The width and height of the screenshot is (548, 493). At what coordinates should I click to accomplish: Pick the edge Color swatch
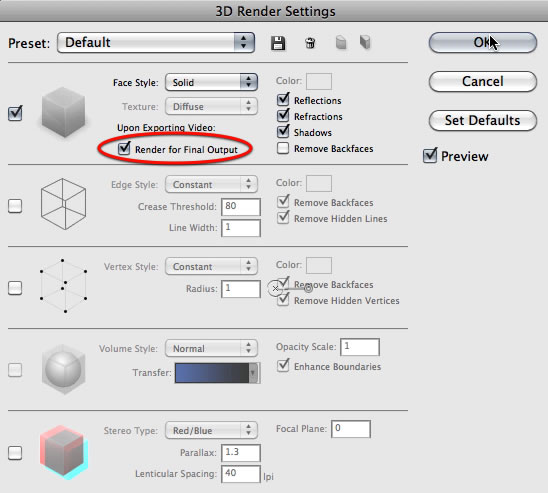click(x=319, y=183)
